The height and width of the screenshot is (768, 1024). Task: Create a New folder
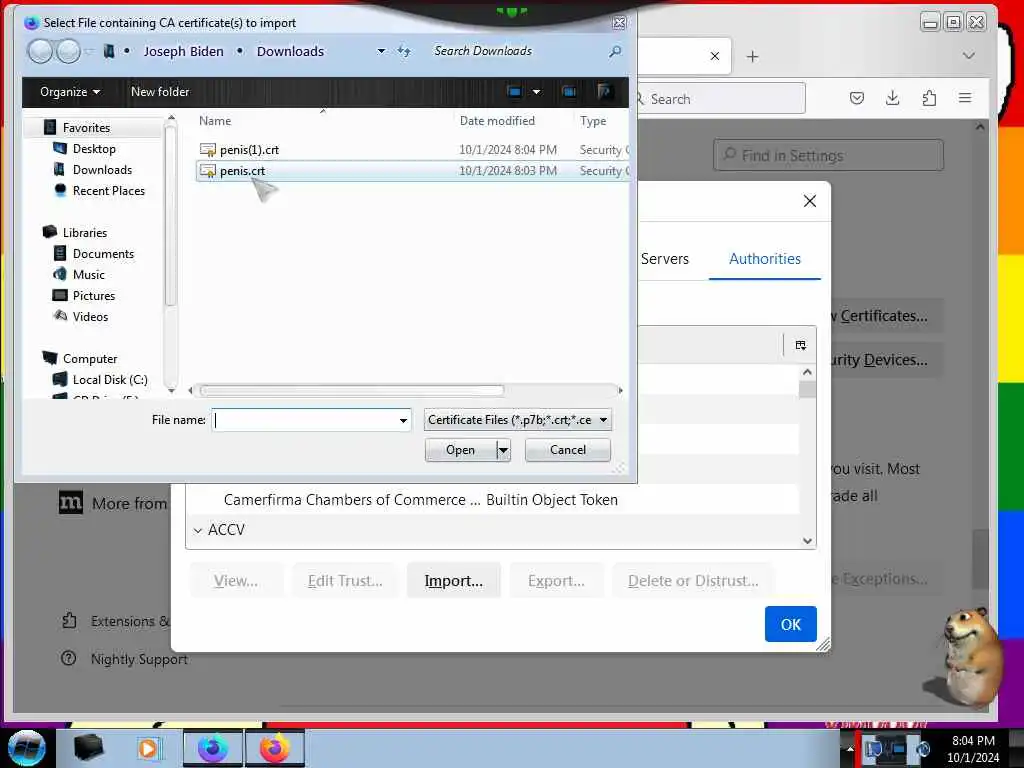[x=160, y=92]
